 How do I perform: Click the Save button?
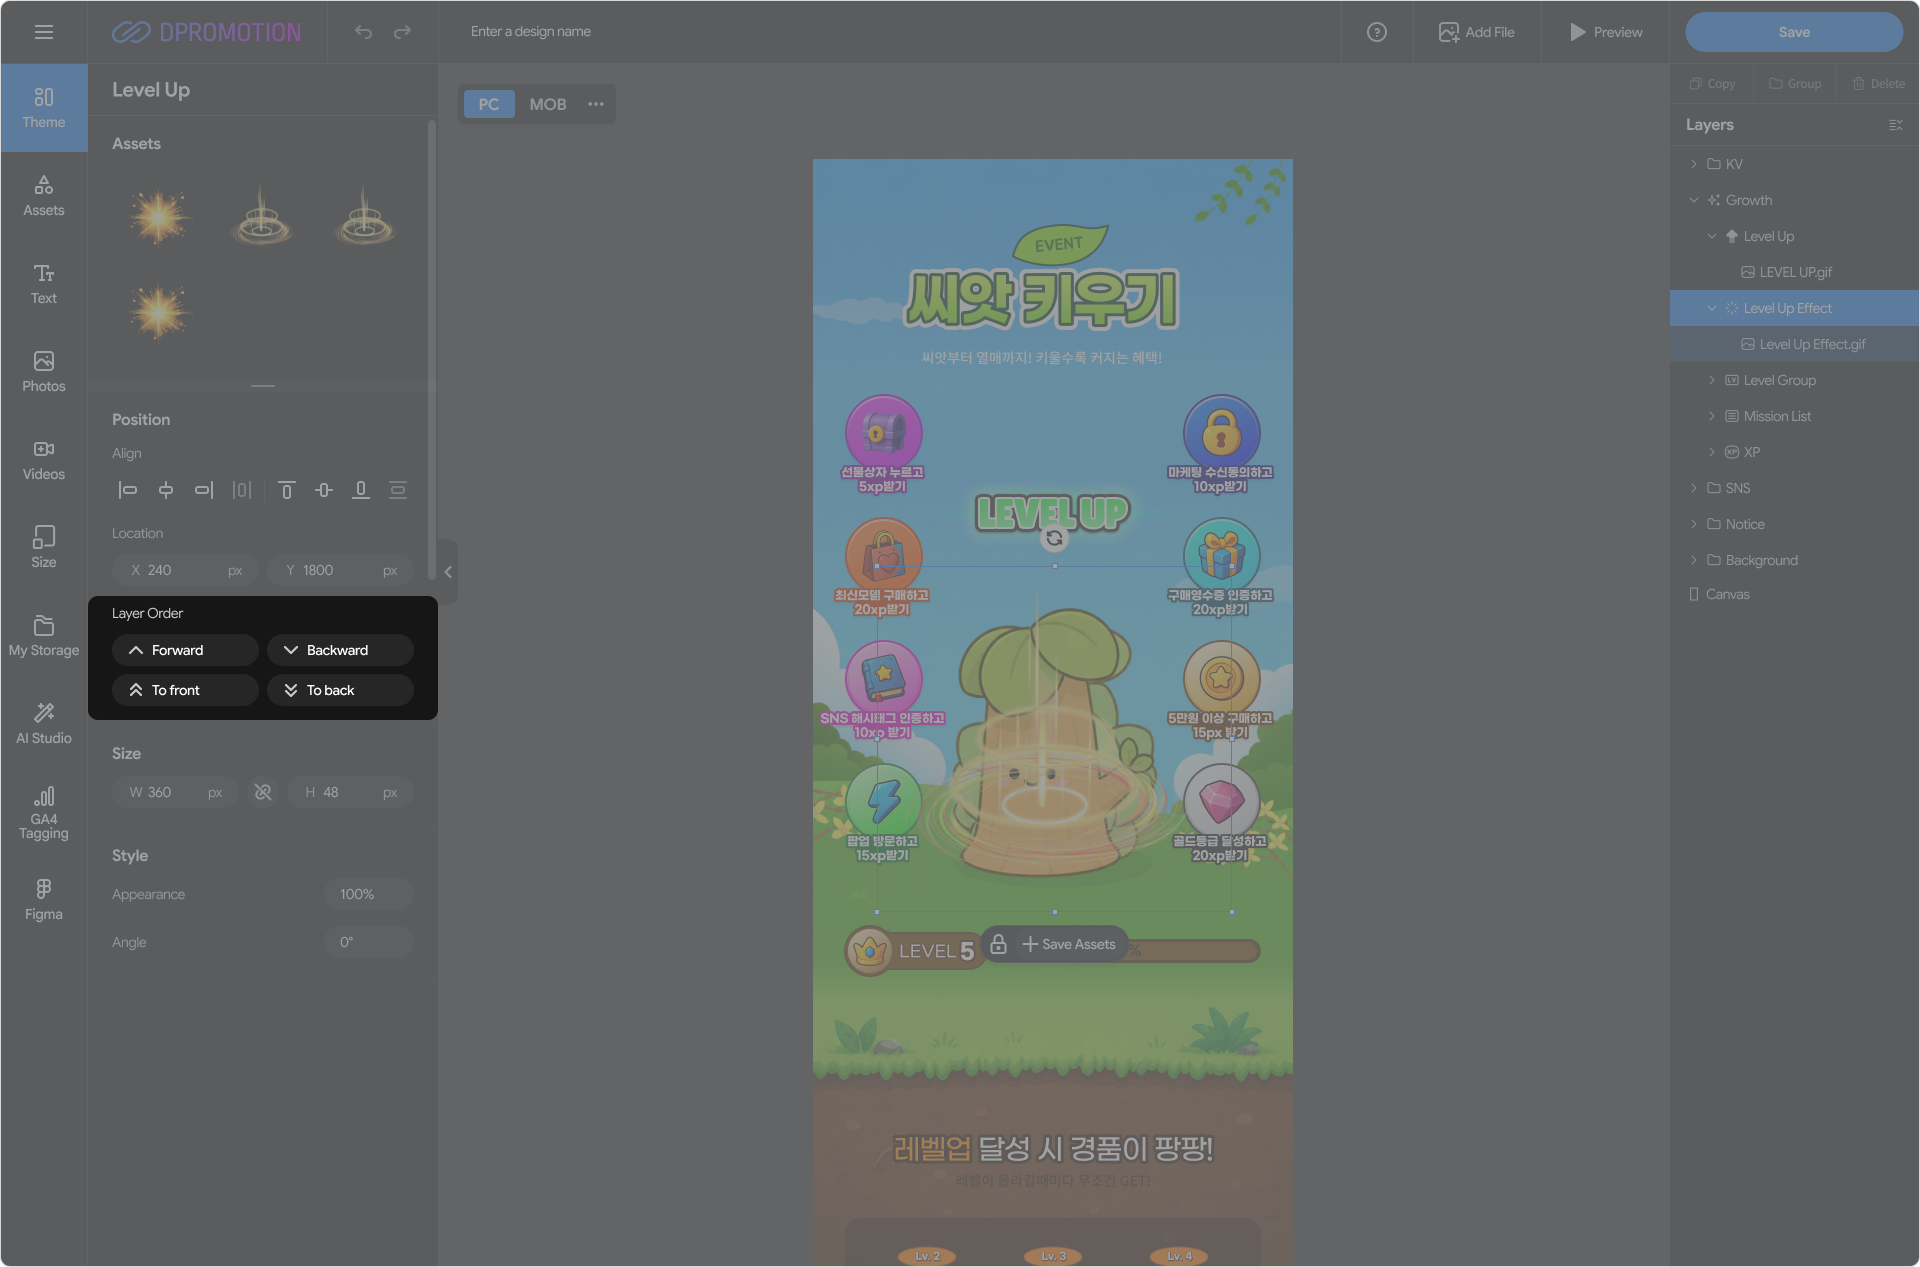1794,32
